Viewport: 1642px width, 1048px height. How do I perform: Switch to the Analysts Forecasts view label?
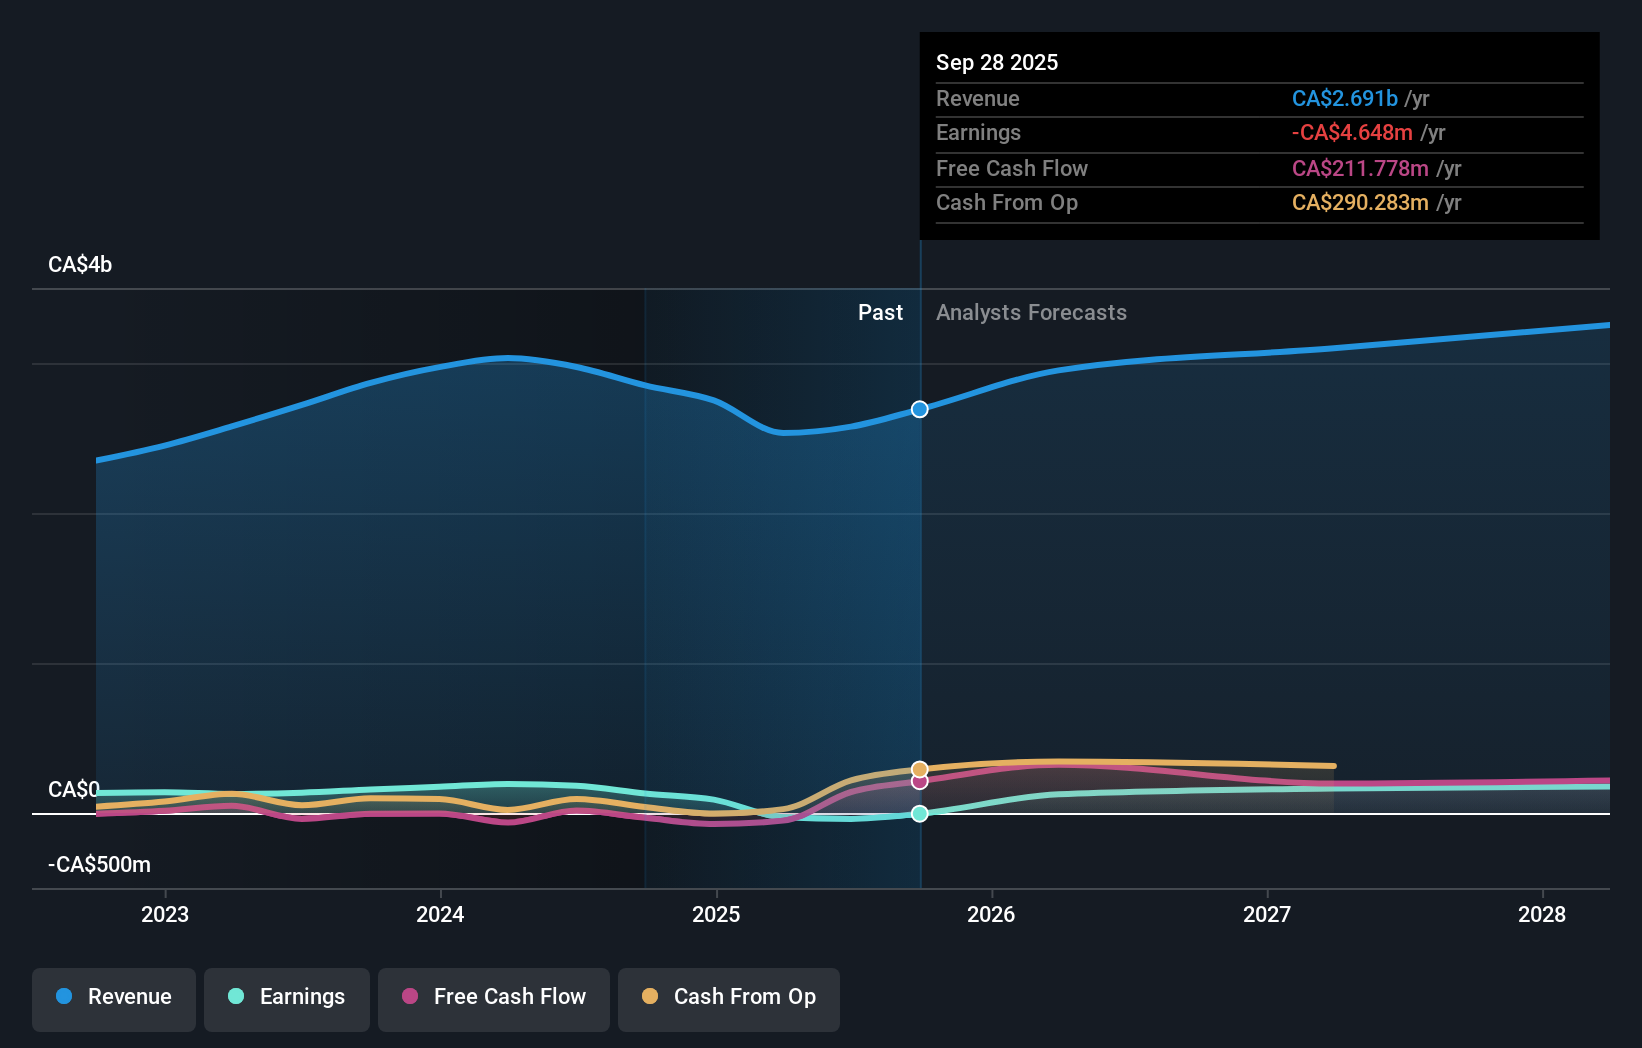pyautogui.click(x=1031, y=312)
